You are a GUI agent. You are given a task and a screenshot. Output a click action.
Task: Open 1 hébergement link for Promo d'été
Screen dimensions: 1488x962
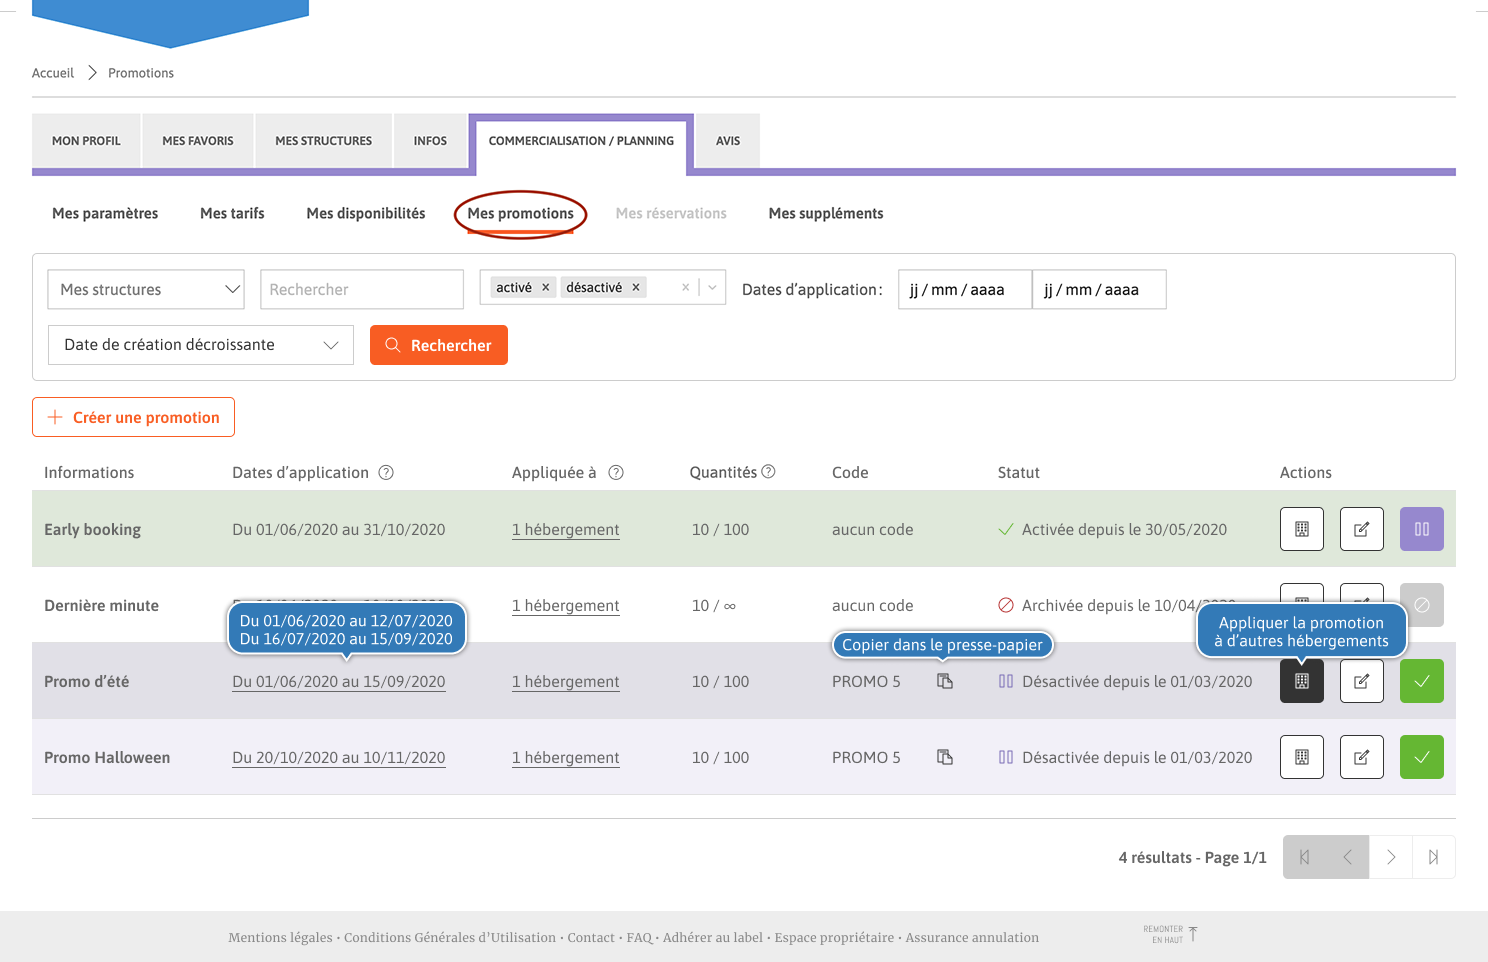(x=566, y=682)
